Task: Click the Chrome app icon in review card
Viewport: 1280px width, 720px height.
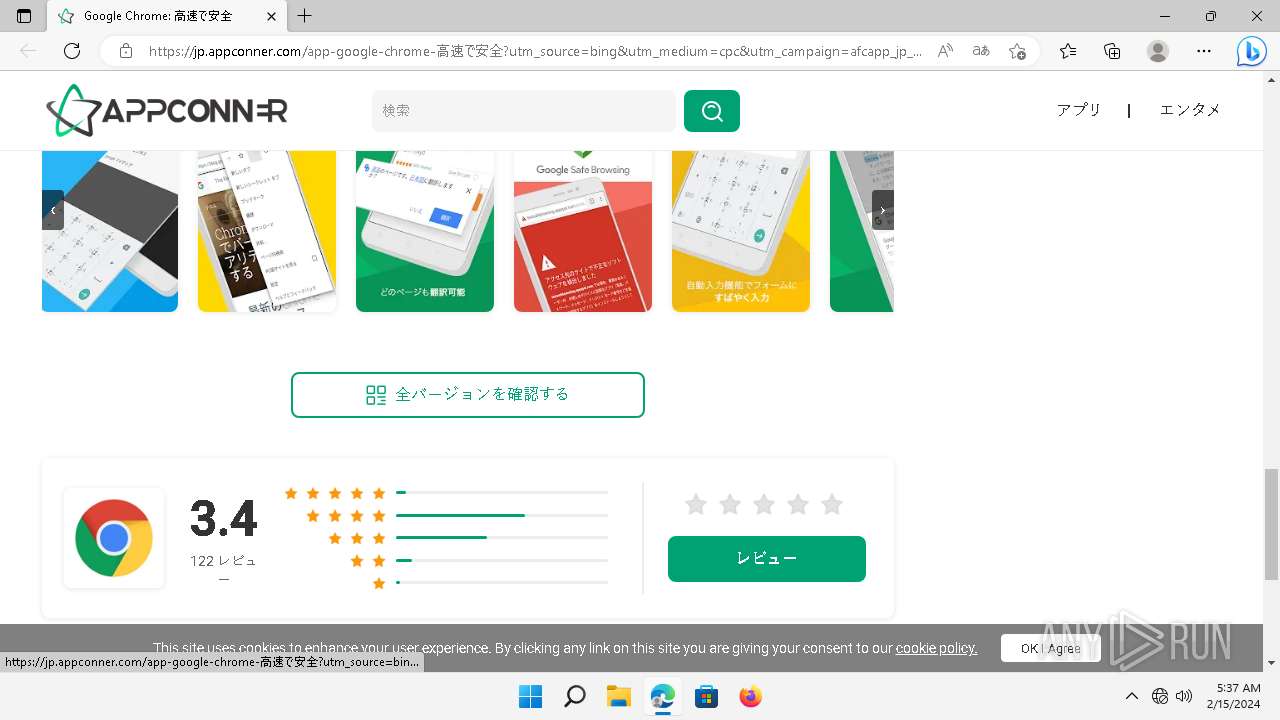Action: [114, 538]
